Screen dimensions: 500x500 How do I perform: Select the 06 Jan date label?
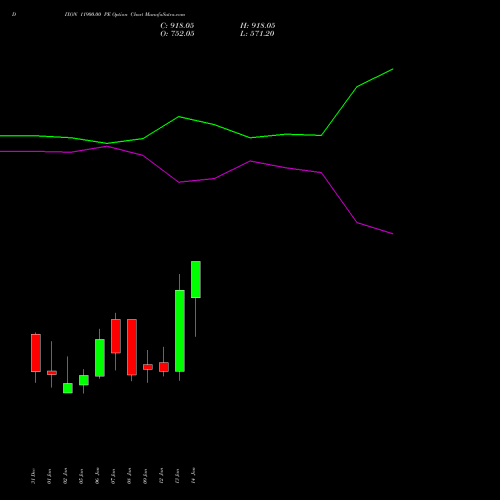click(x=97, y=476)
